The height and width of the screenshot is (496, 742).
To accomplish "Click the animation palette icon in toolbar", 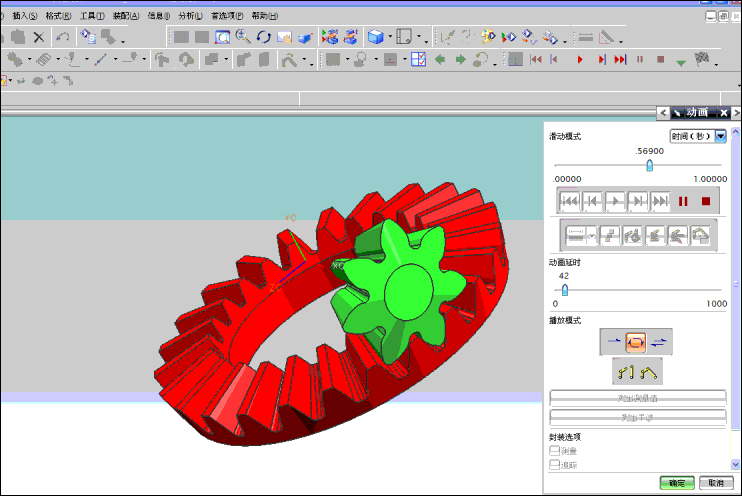I will [487, 37].
